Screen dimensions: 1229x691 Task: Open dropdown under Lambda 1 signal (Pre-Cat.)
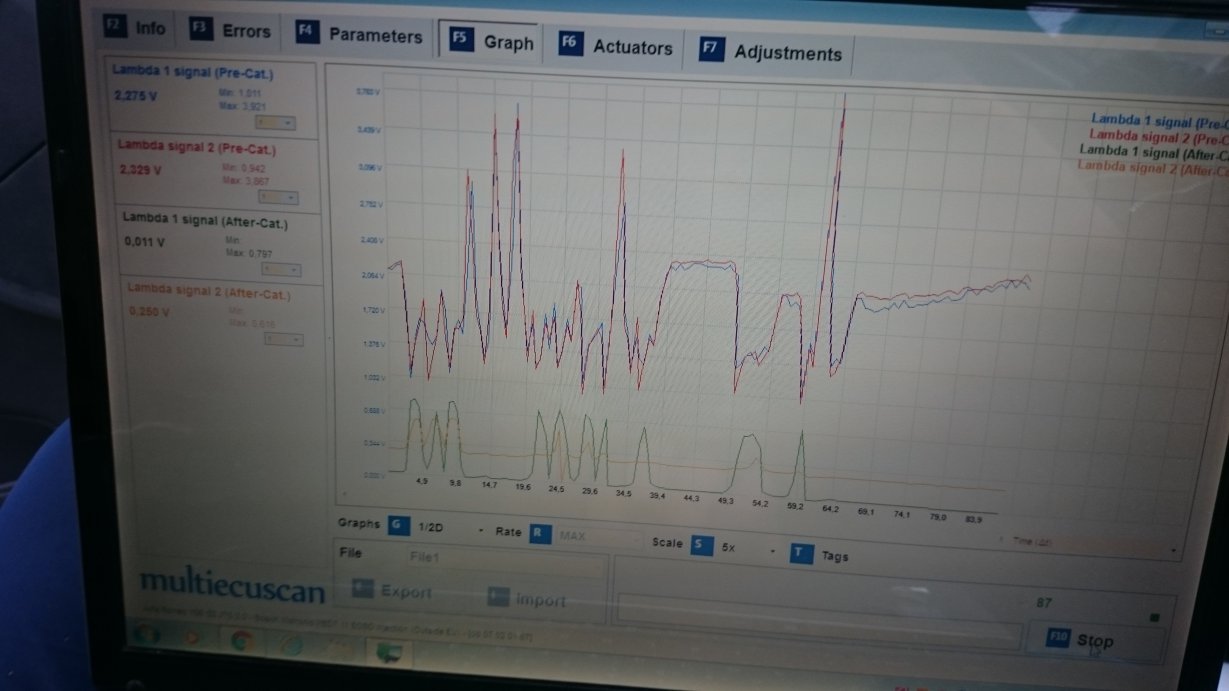coord(277,122)
